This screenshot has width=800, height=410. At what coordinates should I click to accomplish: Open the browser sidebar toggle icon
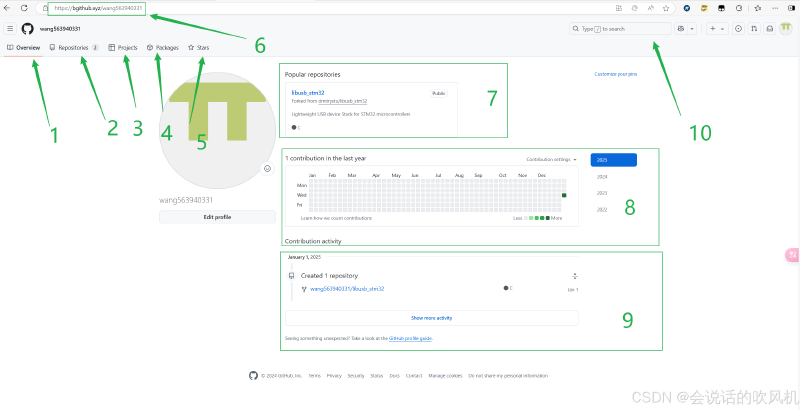pyautogui.click(x=793, y=8)
